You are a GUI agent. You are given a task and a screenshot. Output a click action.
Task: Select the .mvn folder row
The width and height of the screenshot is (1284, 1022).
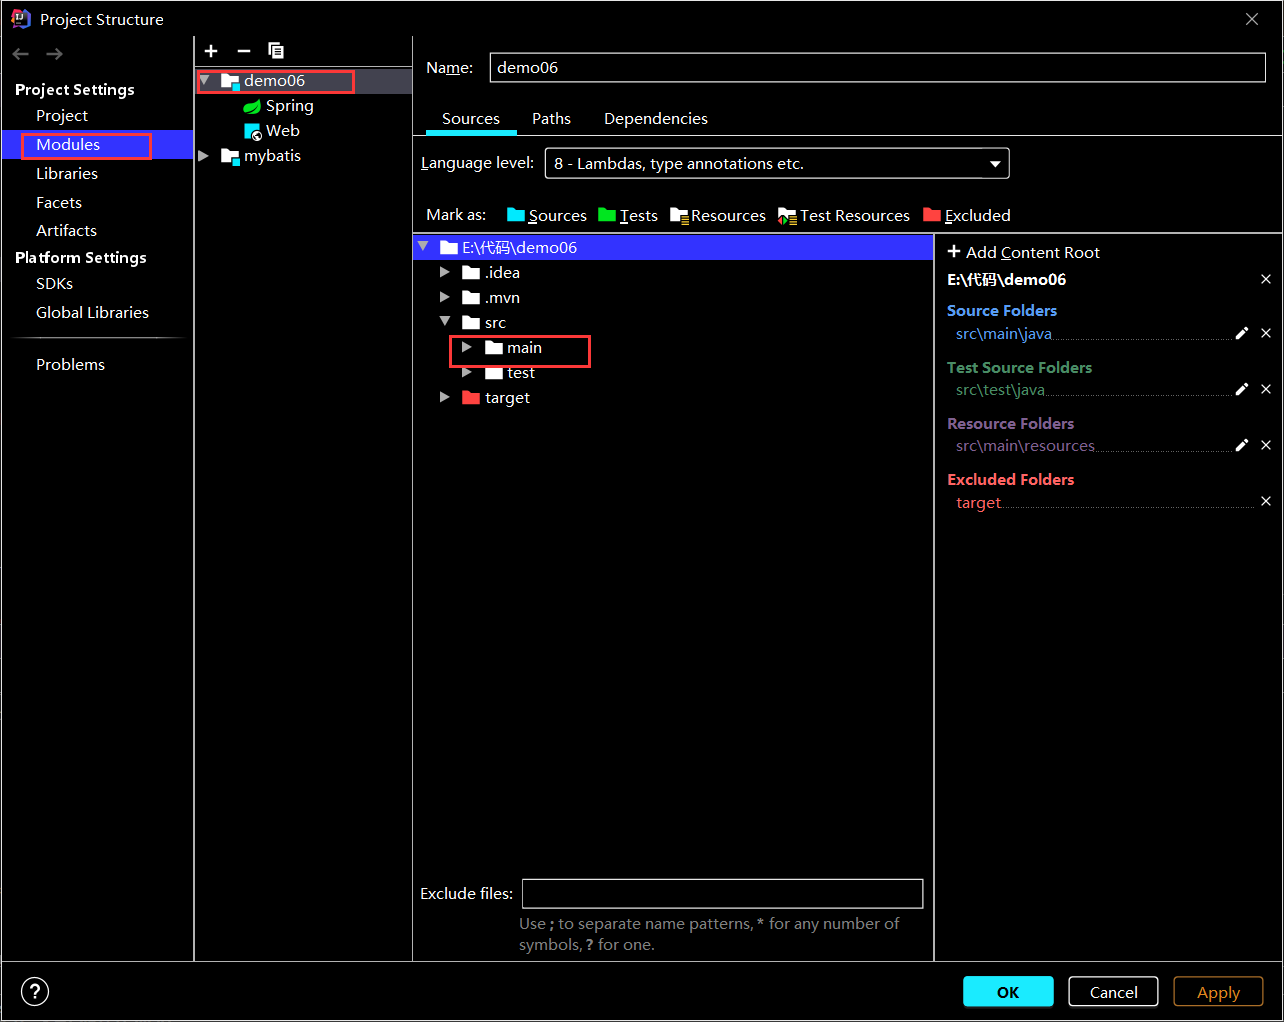[673, 297]
